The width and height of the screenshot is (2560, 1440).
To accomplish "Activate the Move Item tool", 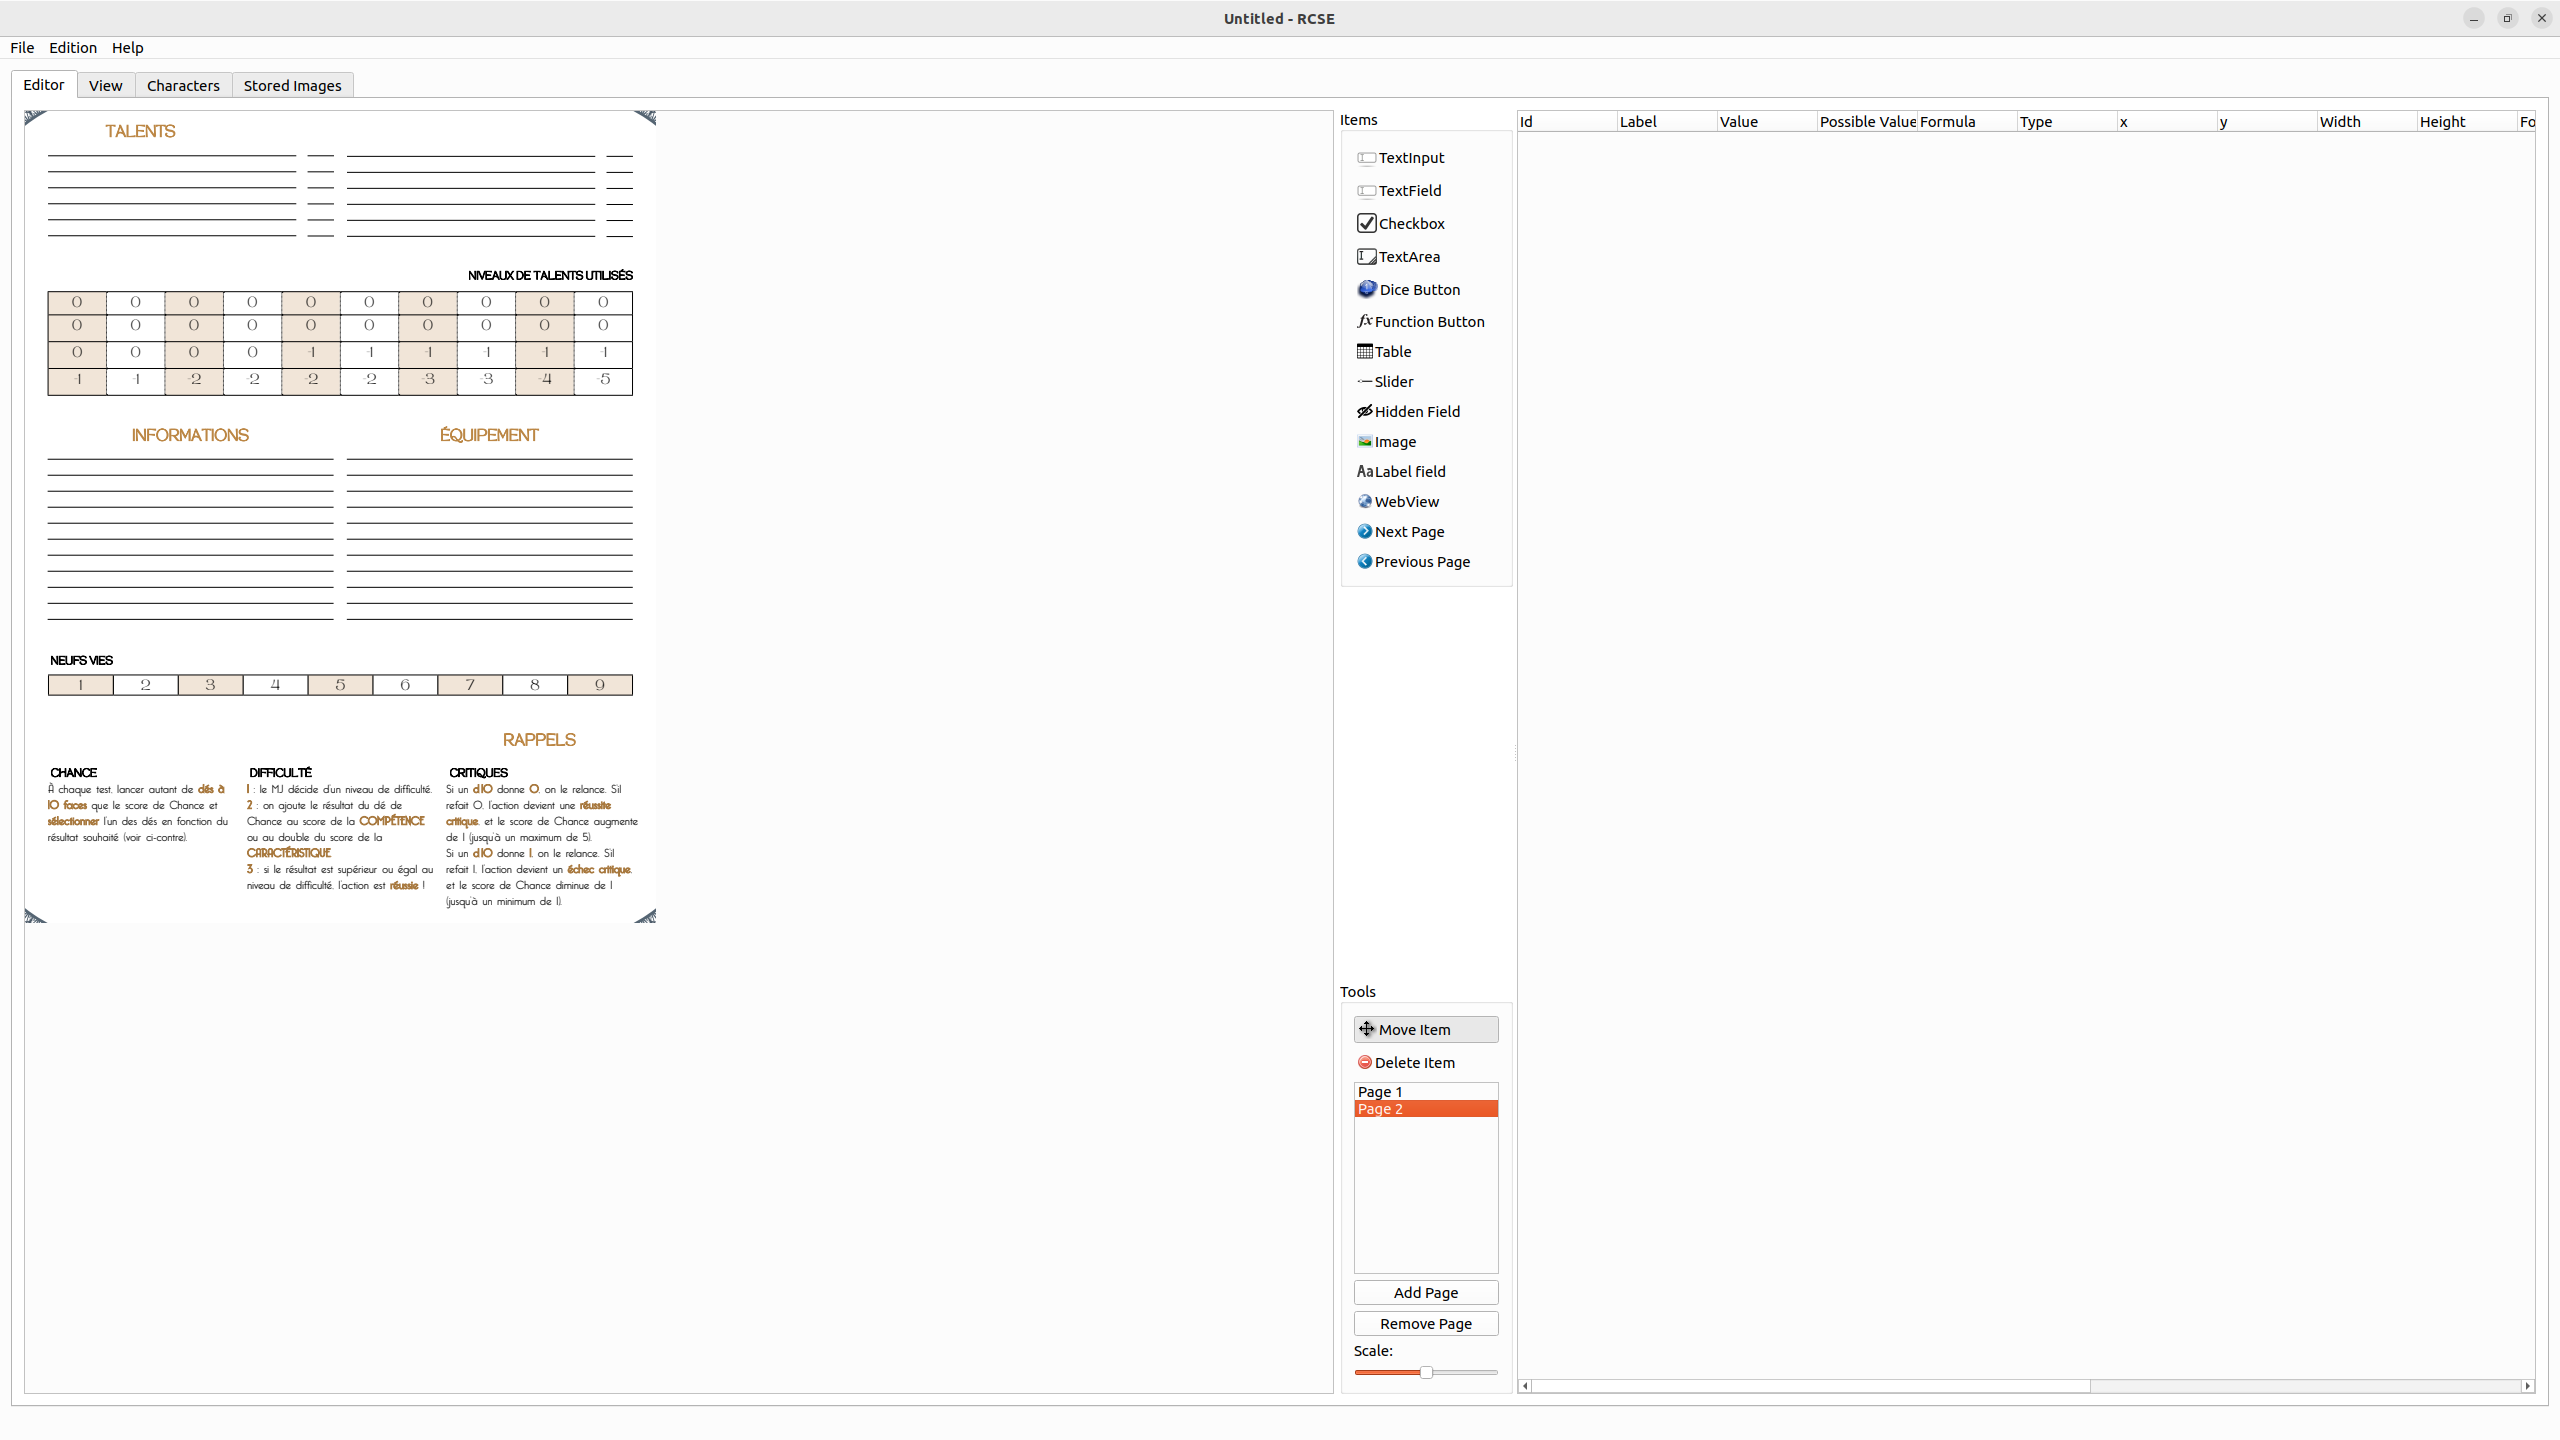I will [1425, 1029].
